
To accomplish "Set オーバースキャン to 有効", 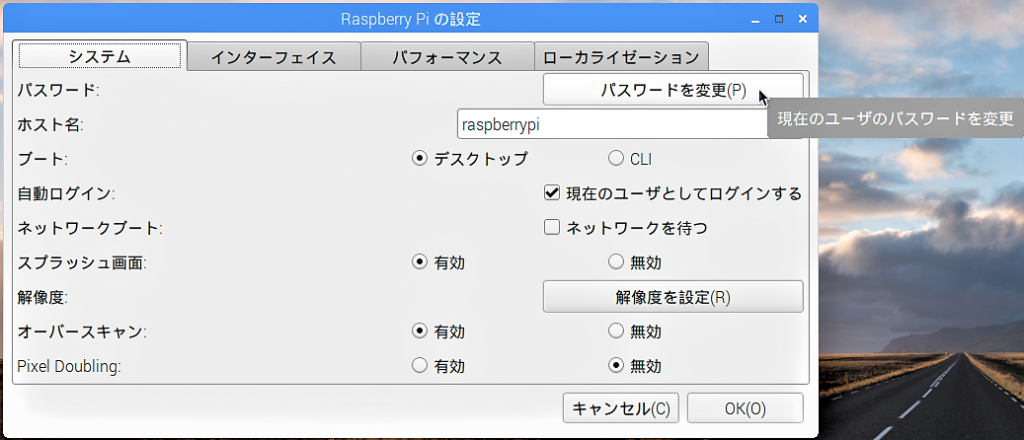I will pos(438,332).
